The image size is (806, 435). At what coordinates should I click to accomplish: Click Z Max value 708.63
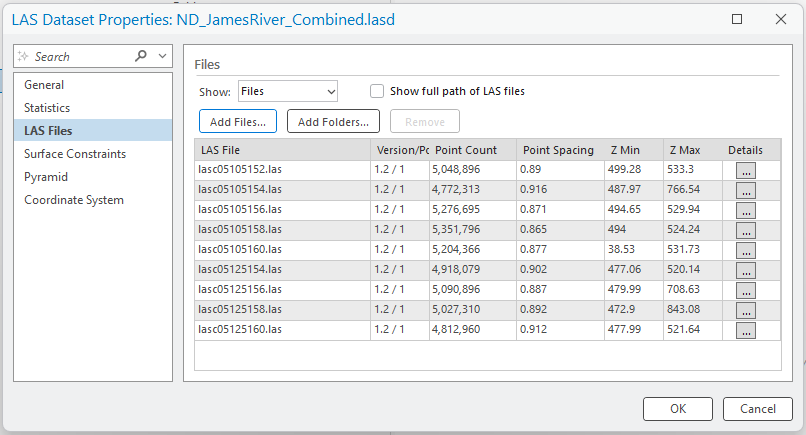[x=684, y=289]
